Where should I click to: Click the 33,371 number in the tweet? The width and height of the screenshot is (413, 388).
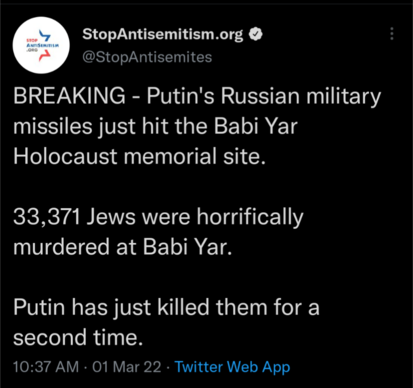point(47,217)
